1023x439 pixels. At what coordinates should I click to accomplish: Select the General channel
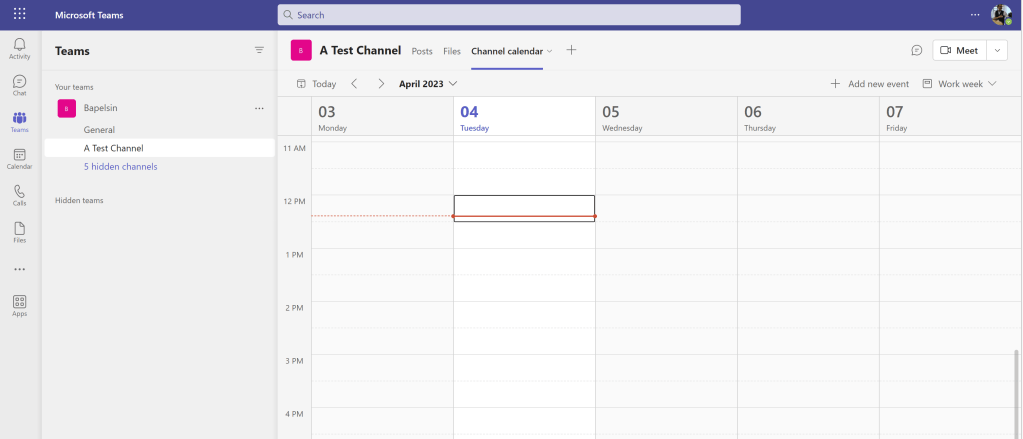point(99,130)
